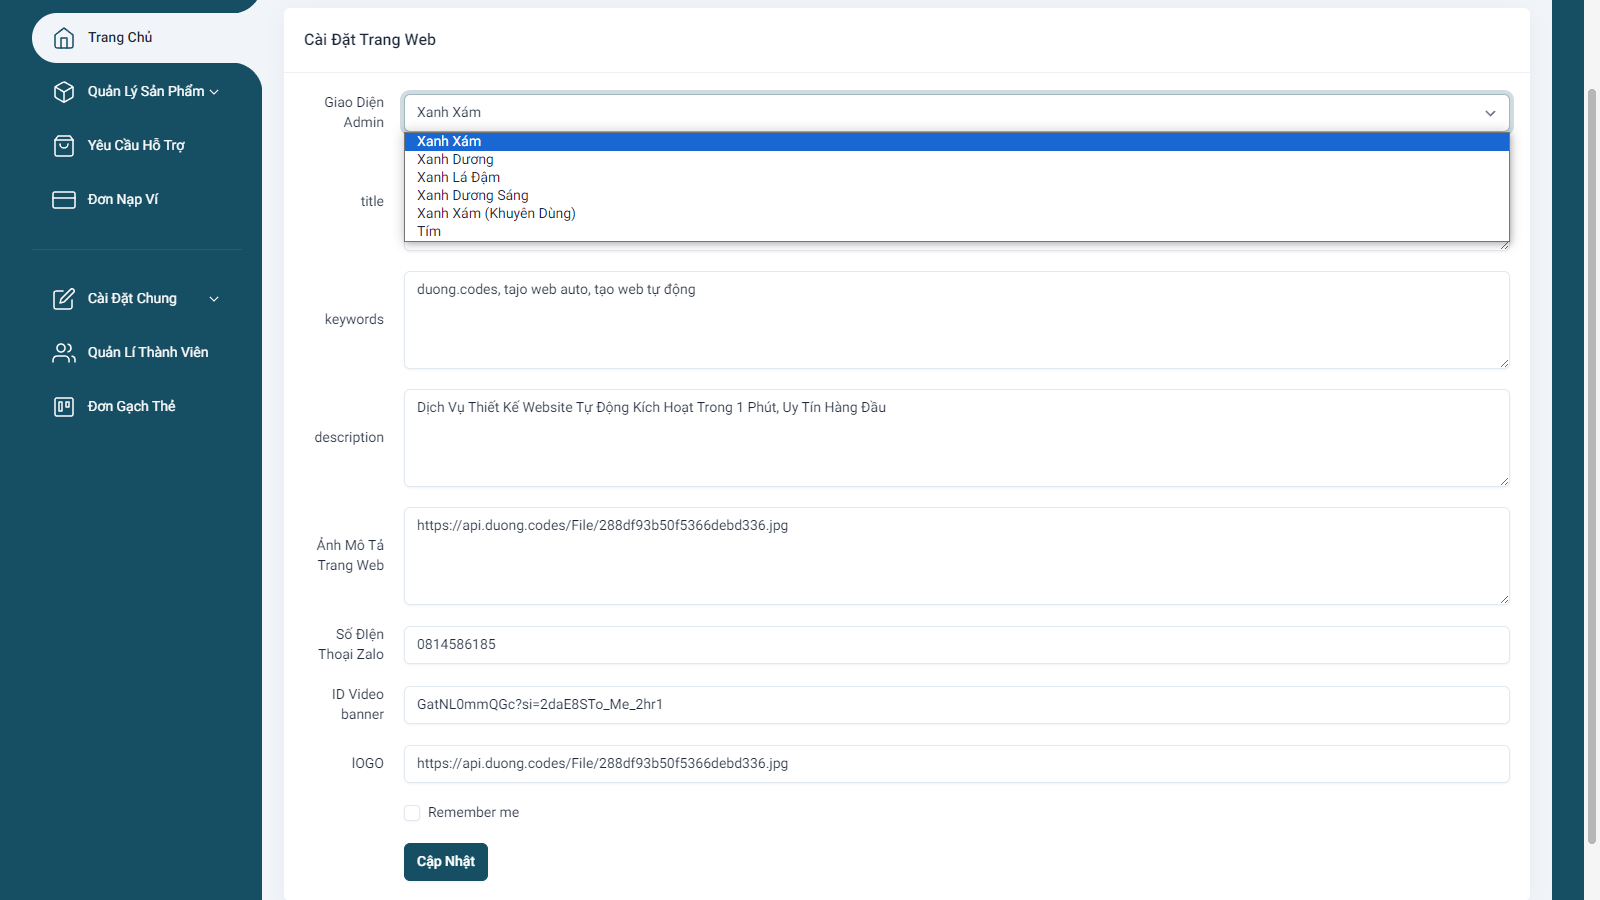Open the Đơn Nạp Ví link
Screen dimensions: 1600x900
123,200
